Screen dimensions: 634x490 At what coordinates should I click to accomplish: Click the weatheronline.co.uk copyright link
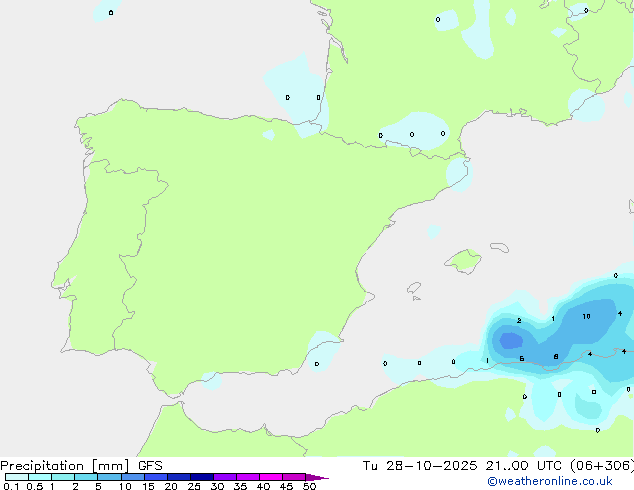pos(549,481)
